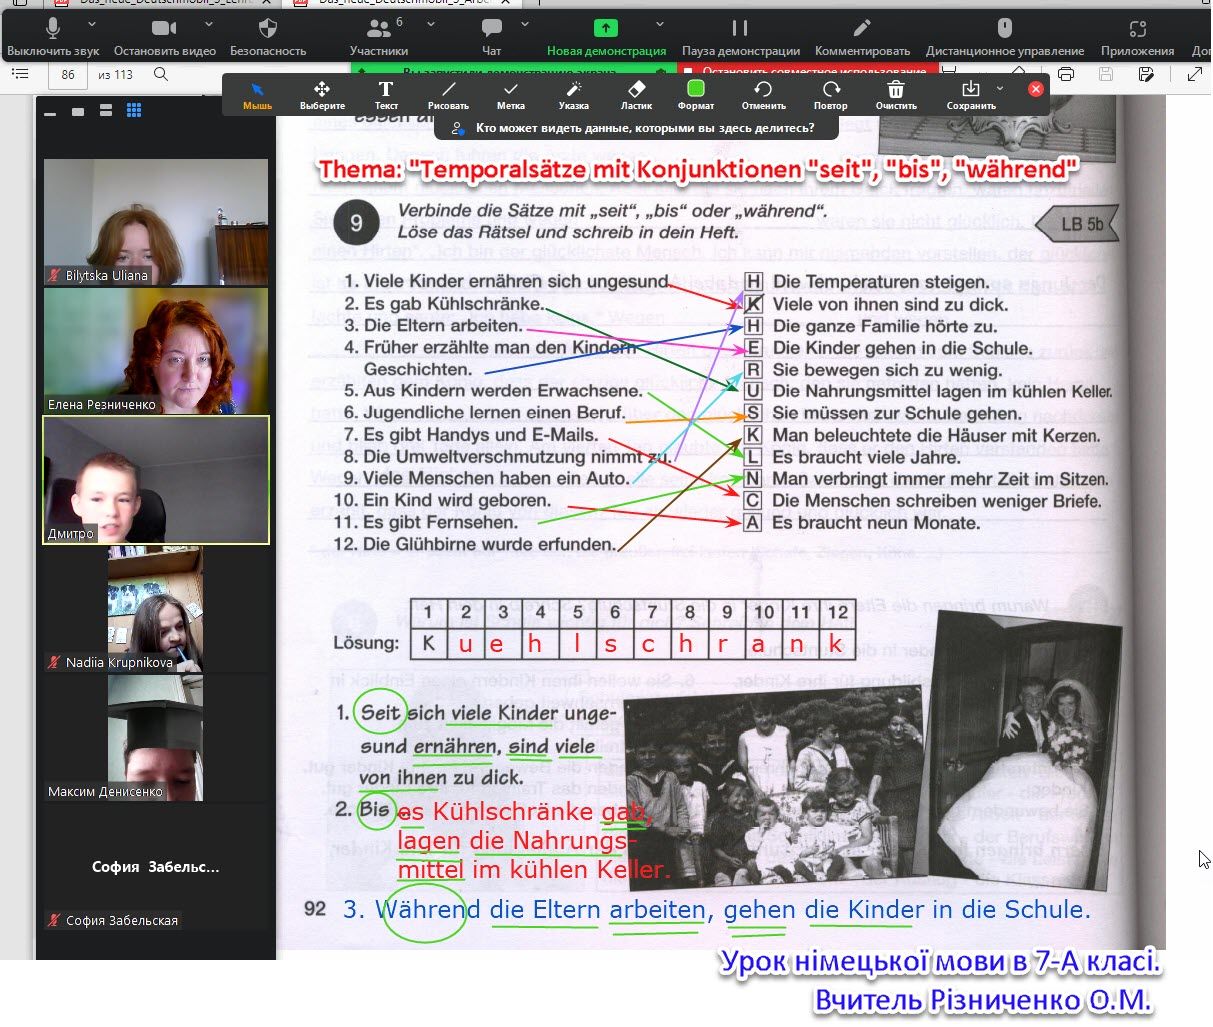Expand the video options arrow
This screenshot has height=1027, width=1213.
[x=209, y=25]
